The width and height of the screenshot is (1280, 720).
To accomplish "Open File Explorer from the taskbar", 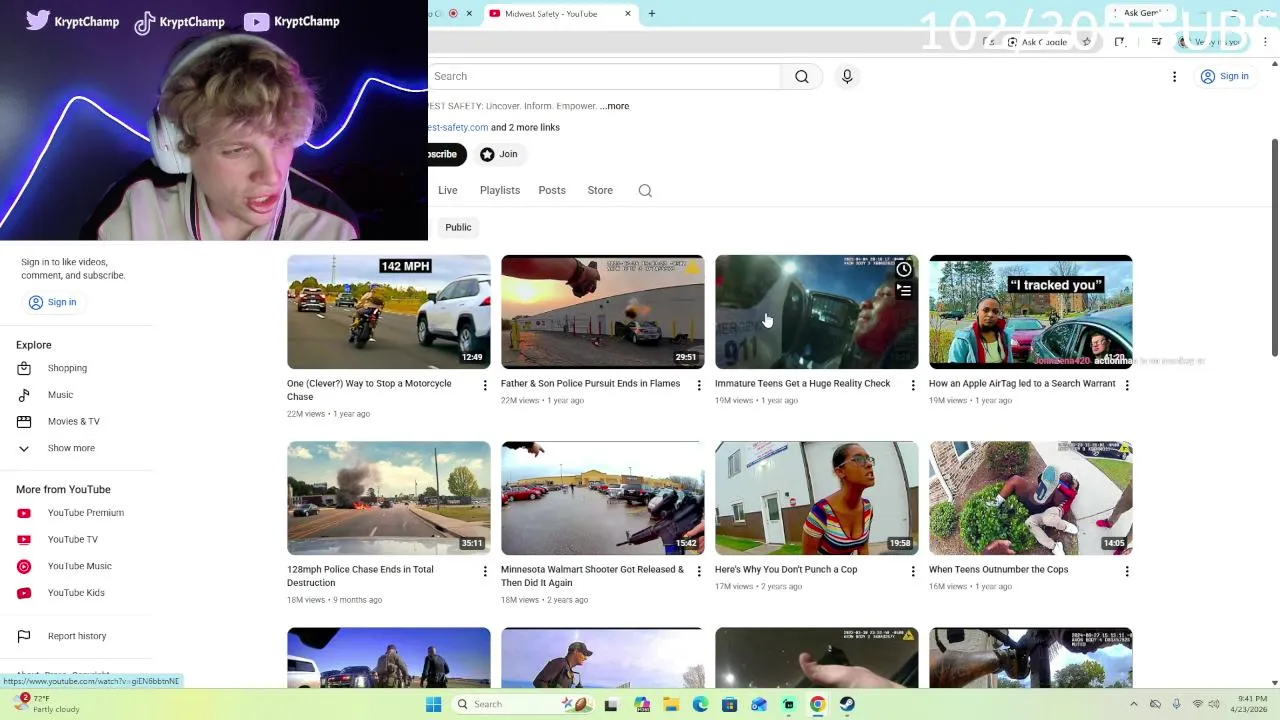I will [x=671, y=704].
